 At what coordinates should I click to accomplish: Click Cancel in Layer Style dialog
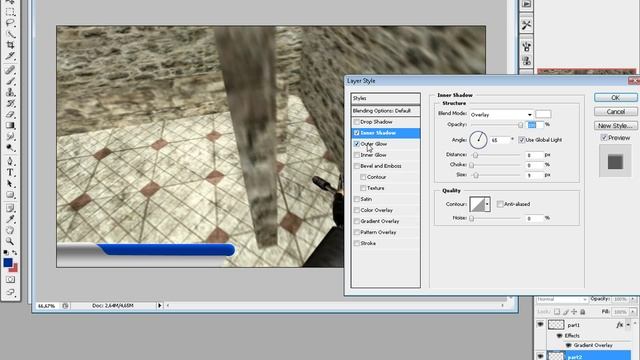coord(616,111)
